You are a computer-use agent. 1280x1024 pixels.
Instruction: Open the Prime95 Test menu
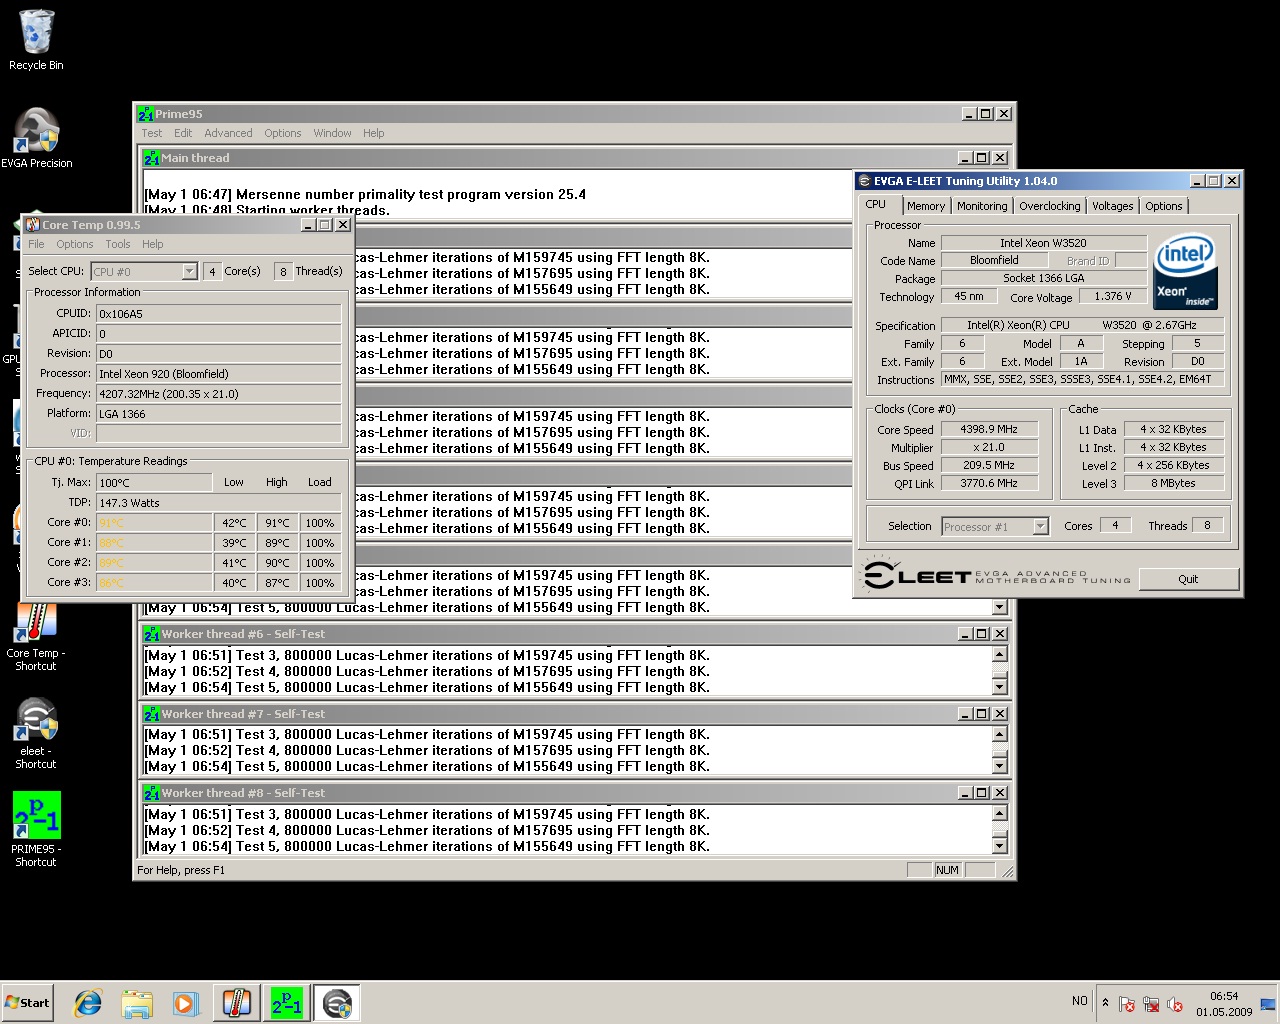[152, 133]
